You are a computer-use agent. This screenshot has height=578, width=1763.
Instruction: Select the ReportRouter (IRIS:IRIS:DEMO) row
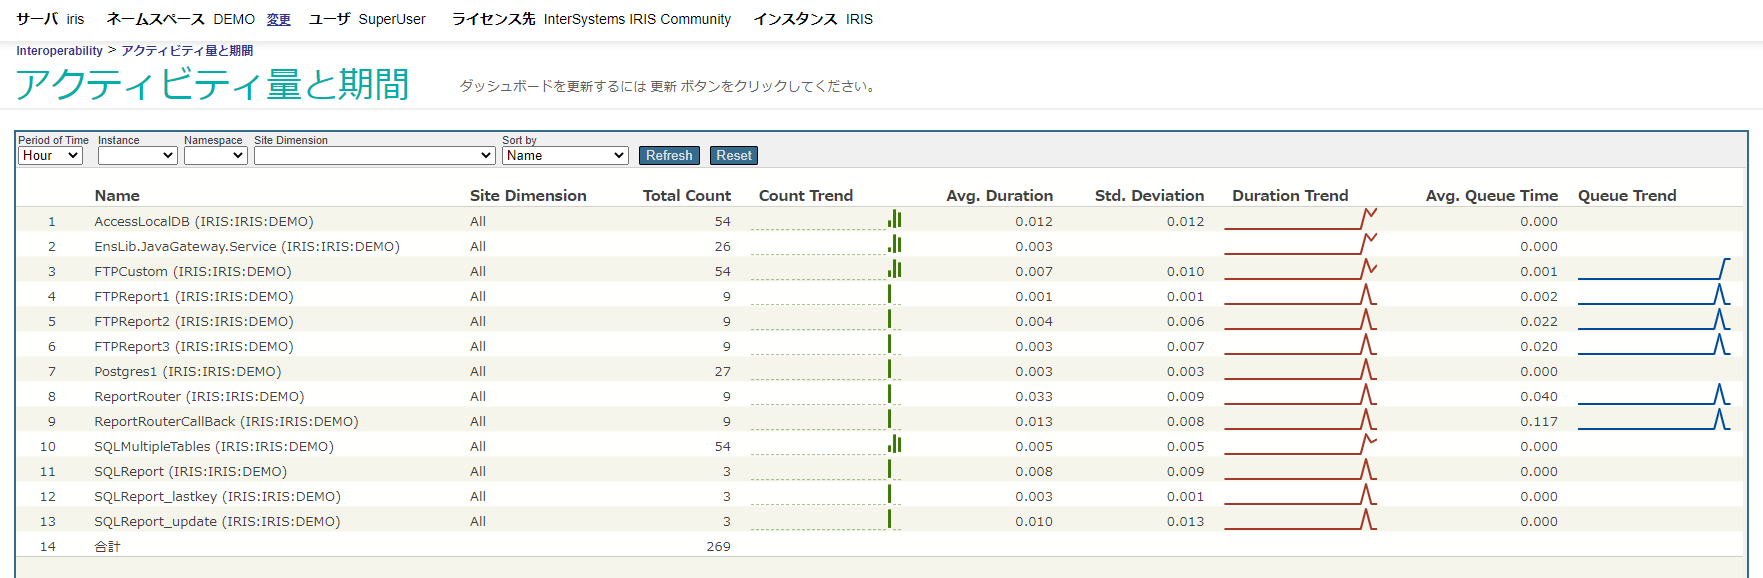[x=880, y=396]
